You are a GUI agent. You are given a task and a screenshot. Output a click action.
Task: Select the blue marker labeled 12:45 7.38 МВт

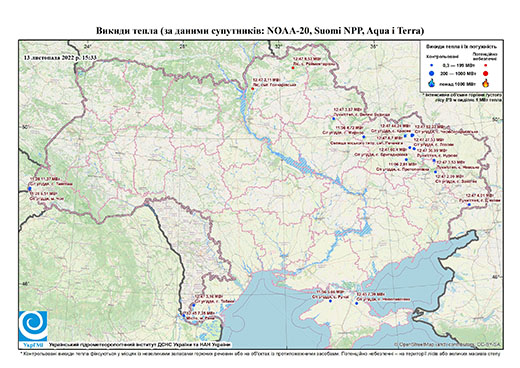pos(356,303)
